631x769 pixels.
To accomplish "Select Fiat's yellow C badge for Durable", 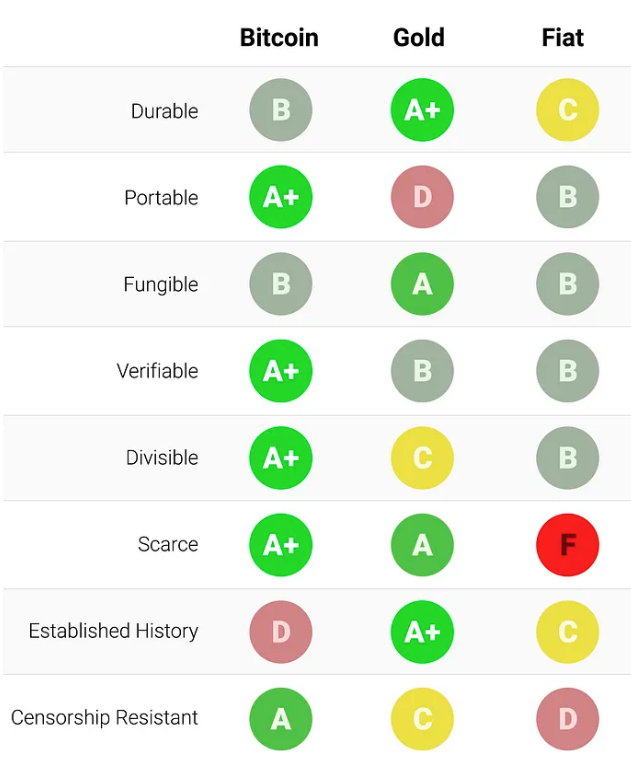I will click(x=567, y=110).
